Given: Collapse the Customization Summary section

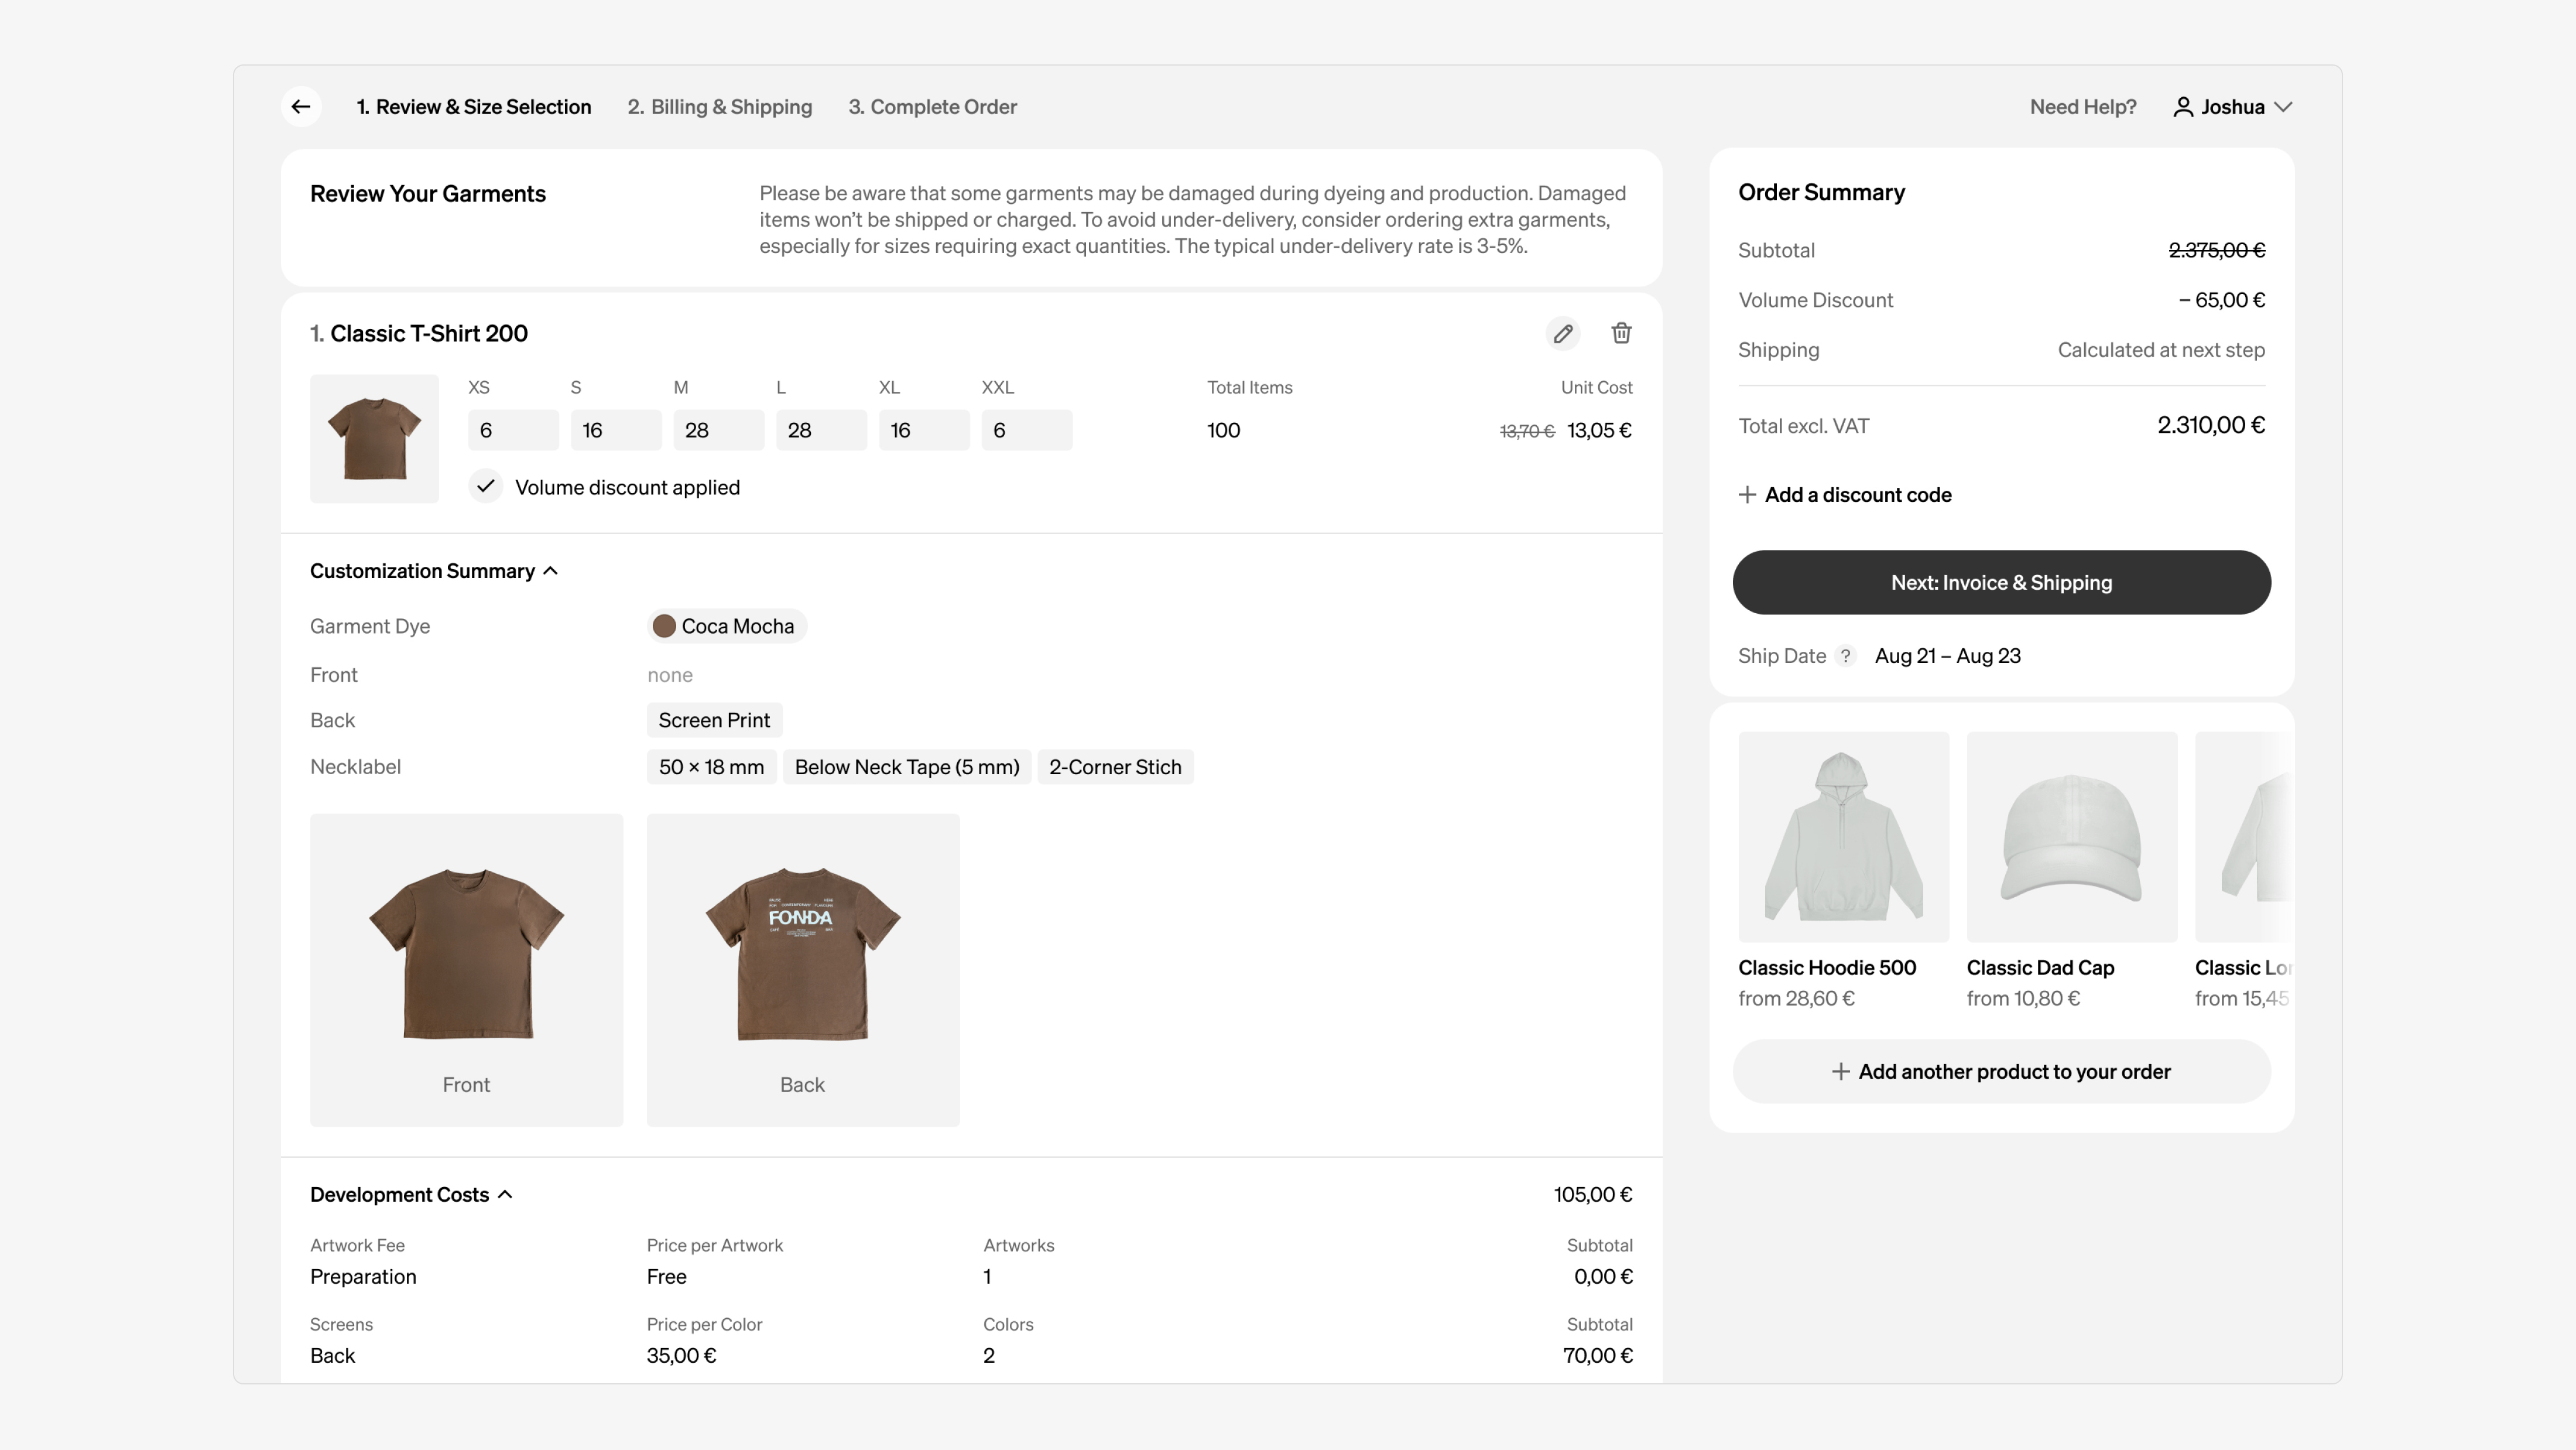Looking at the screenshot, I should click(550, 571).
